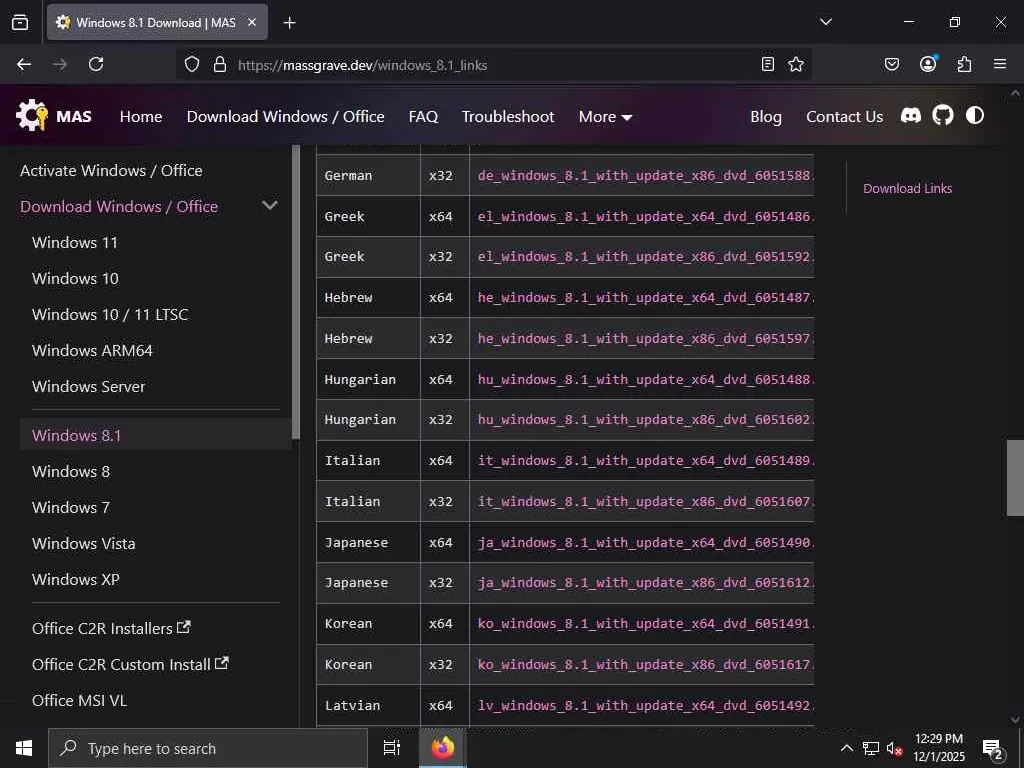The image size is (1024, 768).
Task: Open Task View on taskbar
Action: tap(391, 748)
